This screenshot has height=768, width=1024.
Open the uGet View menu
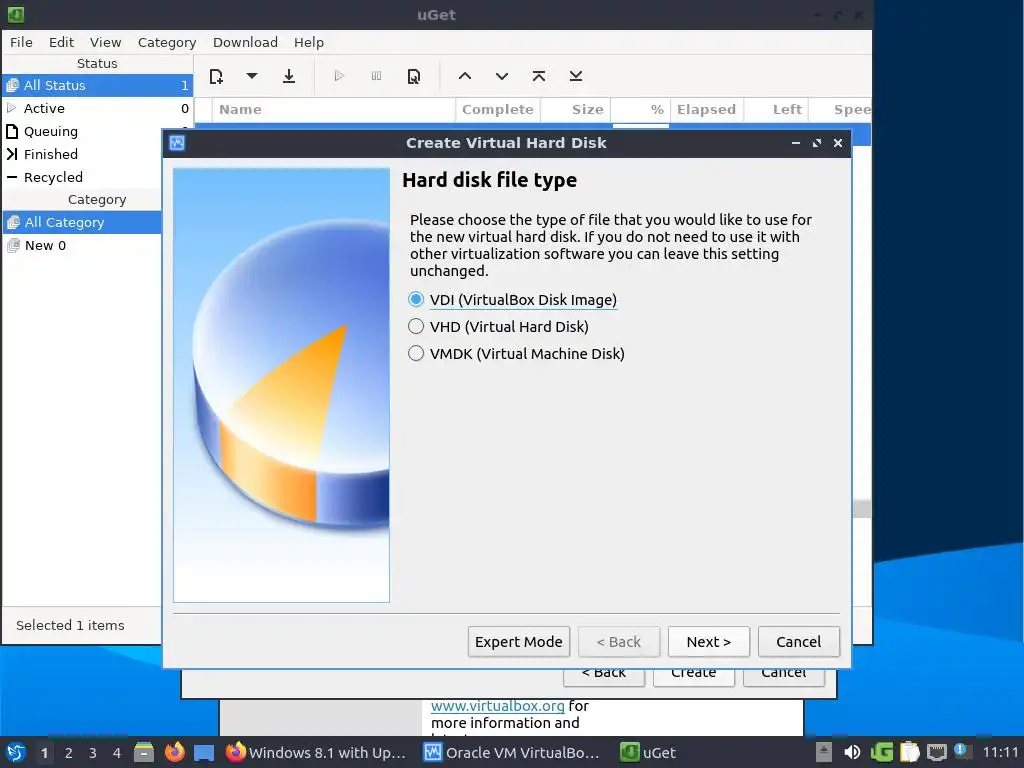click(105, 42)
